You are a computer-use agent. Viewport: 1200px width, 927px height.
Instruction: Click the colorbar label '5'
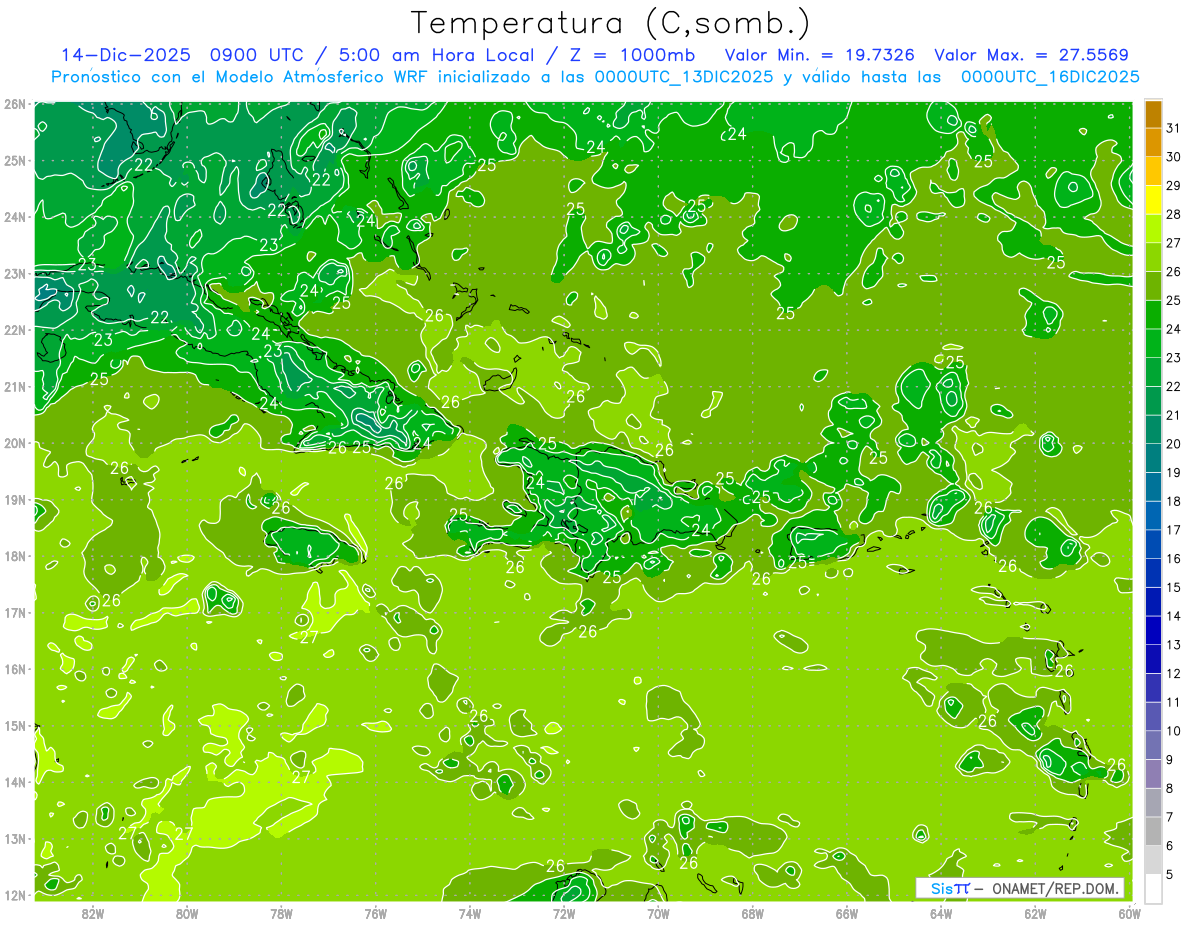1170,875
